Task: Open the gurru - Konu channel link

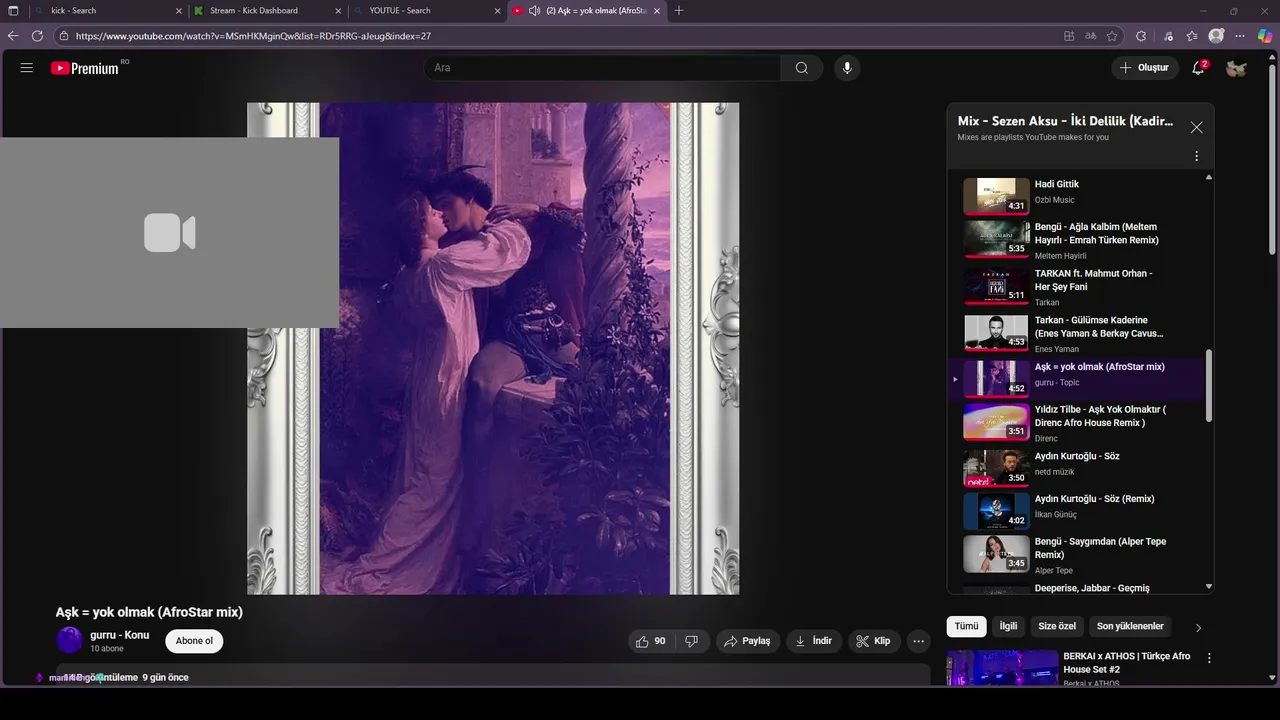Action: 119,635
